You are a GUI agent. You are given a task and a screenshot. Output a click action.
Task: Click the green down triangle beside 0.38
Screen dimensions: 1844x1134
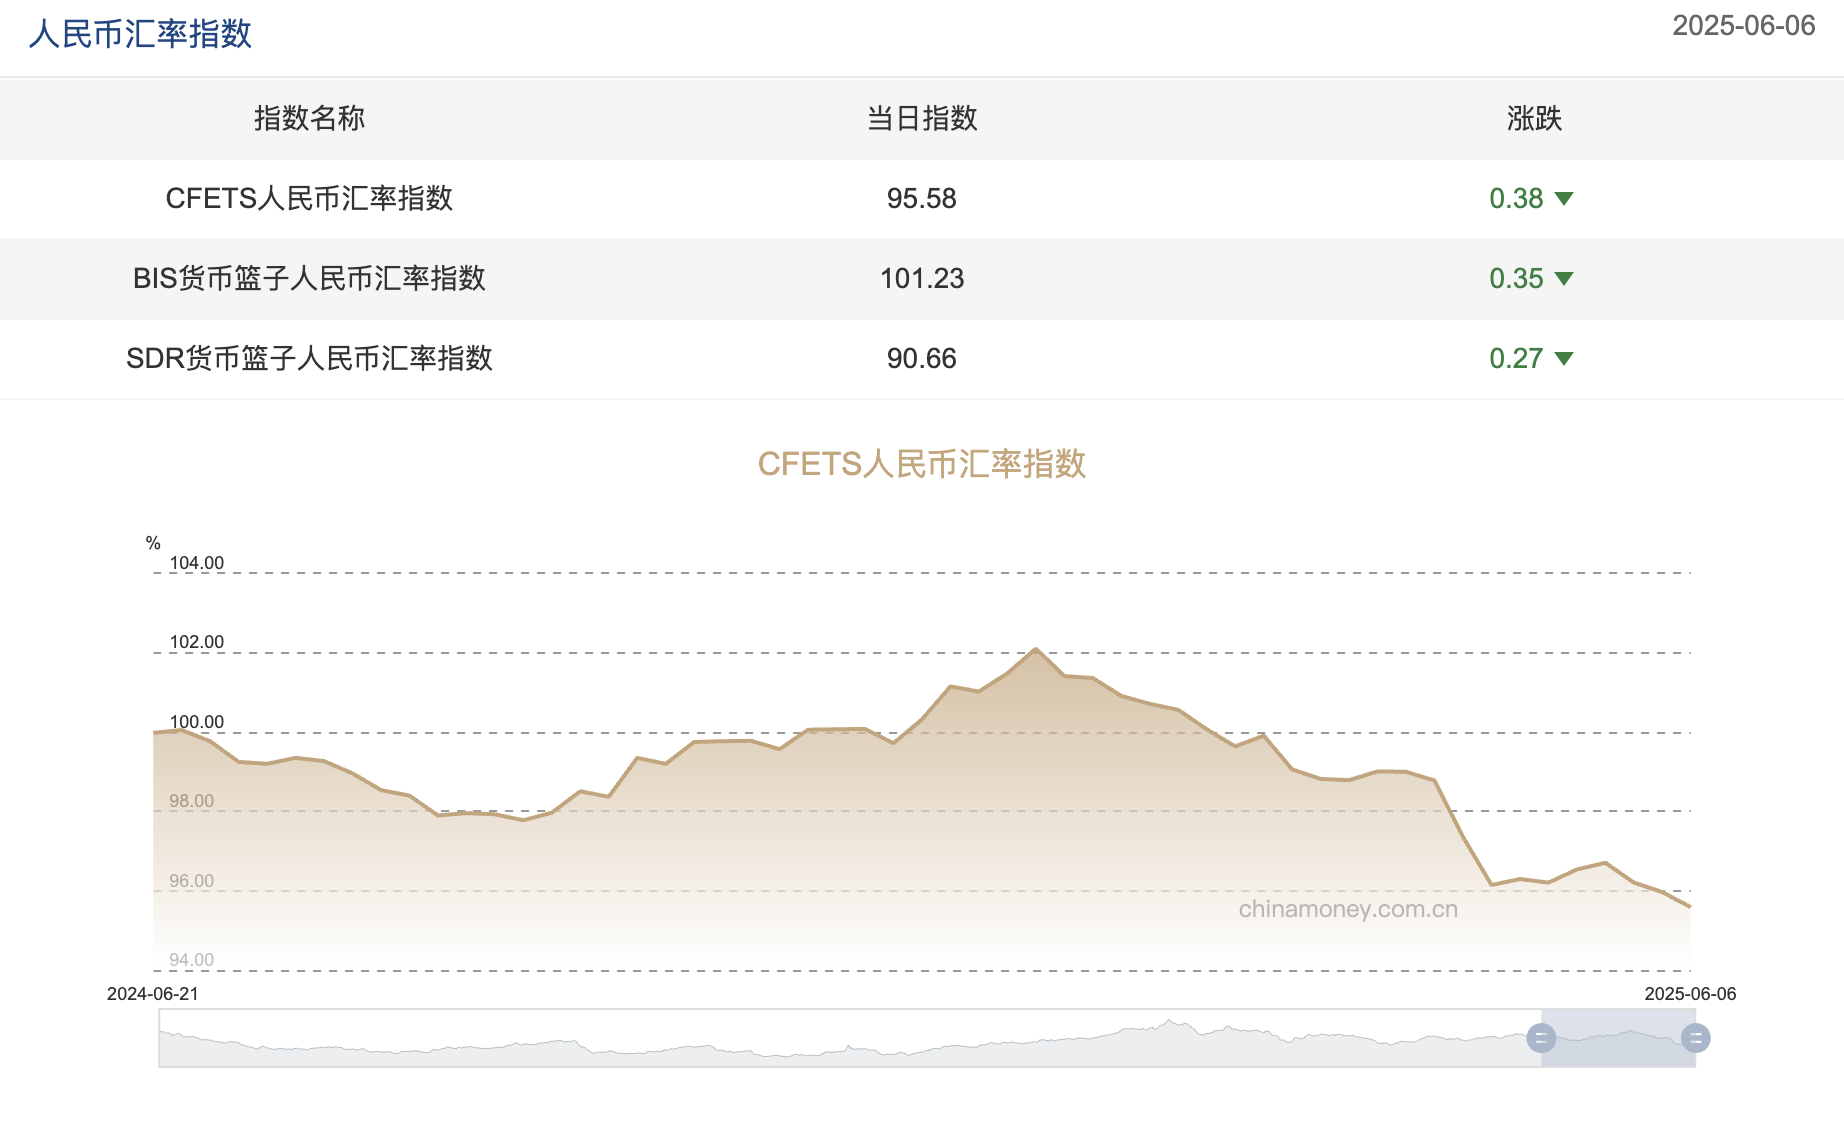[1565, 198]
